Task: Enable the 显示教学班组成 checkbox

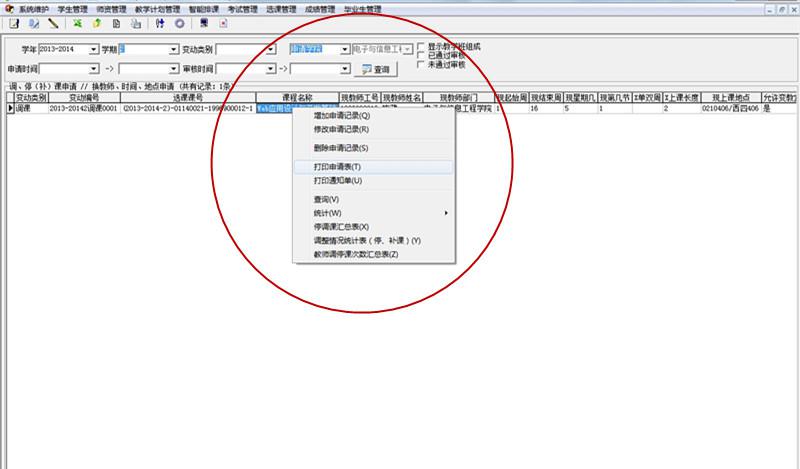Action: (x=421, y=46)
